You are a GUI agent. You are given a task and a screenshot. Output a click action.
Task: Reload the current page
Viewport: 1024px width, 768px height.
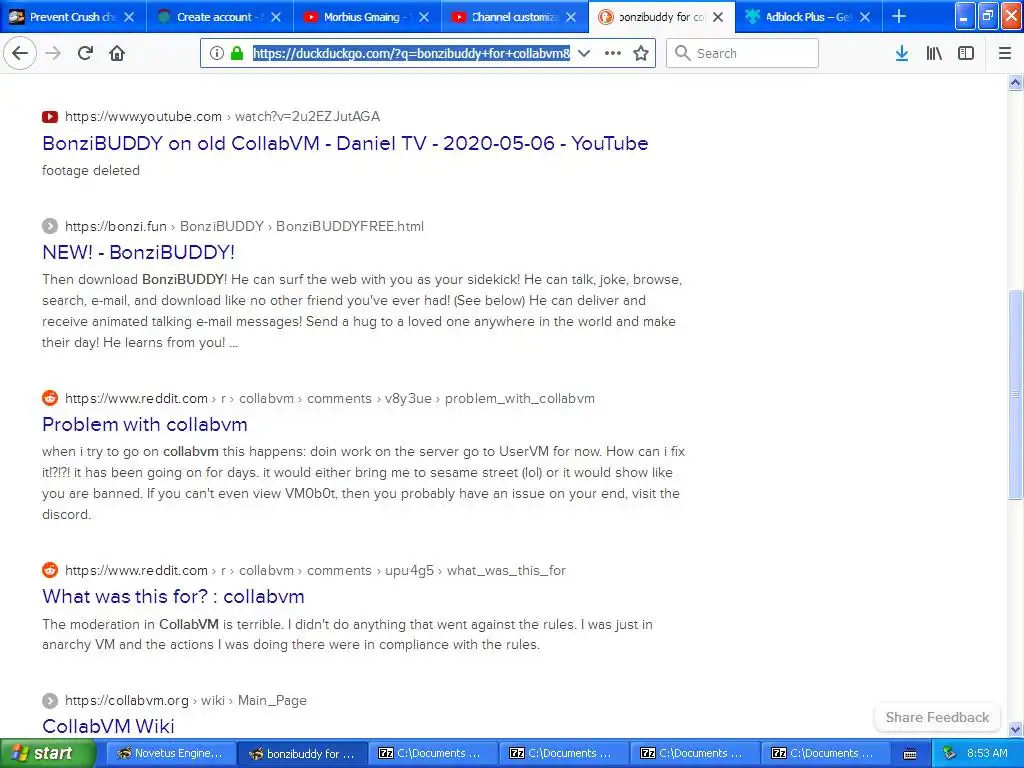85,53
